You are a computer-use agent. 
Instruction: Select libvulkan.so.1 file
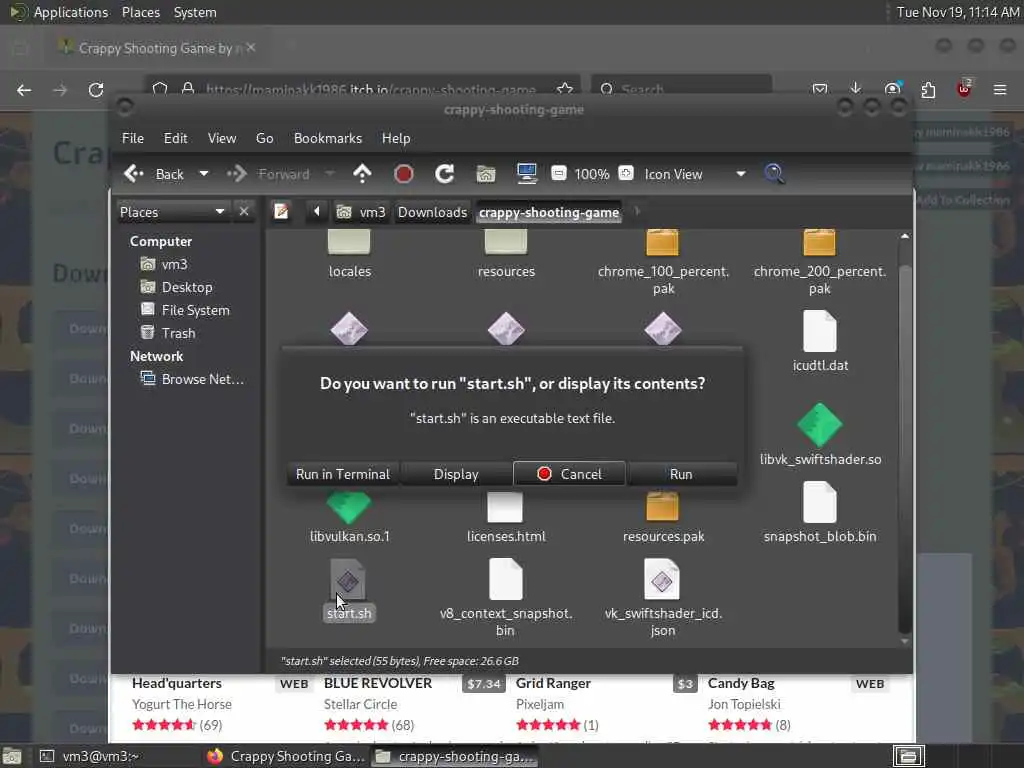(349, 520)
